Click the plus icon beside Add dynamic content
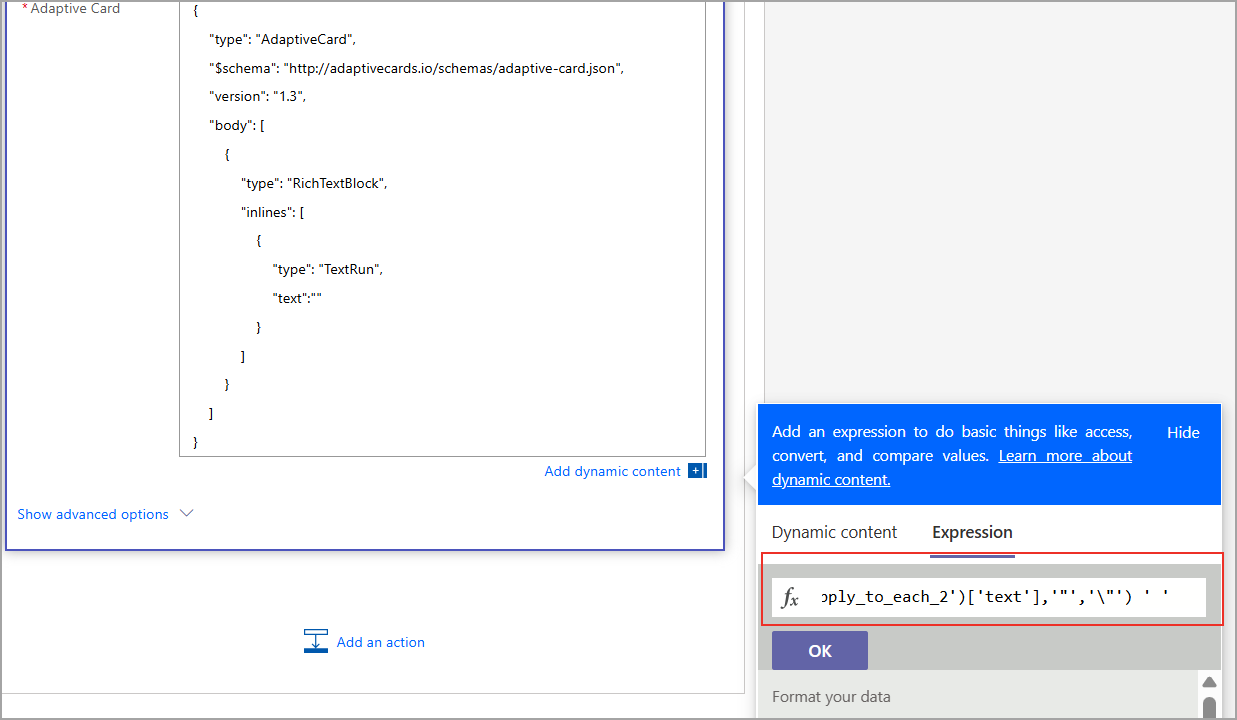This screenshot has height=720, width=1237. (x=697, y=471)
